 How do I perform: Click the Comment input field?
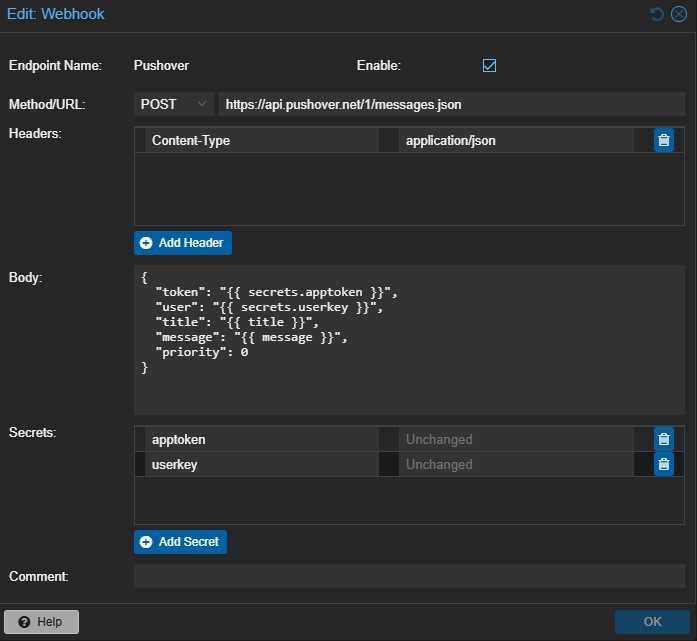click(x=409, y=577)
